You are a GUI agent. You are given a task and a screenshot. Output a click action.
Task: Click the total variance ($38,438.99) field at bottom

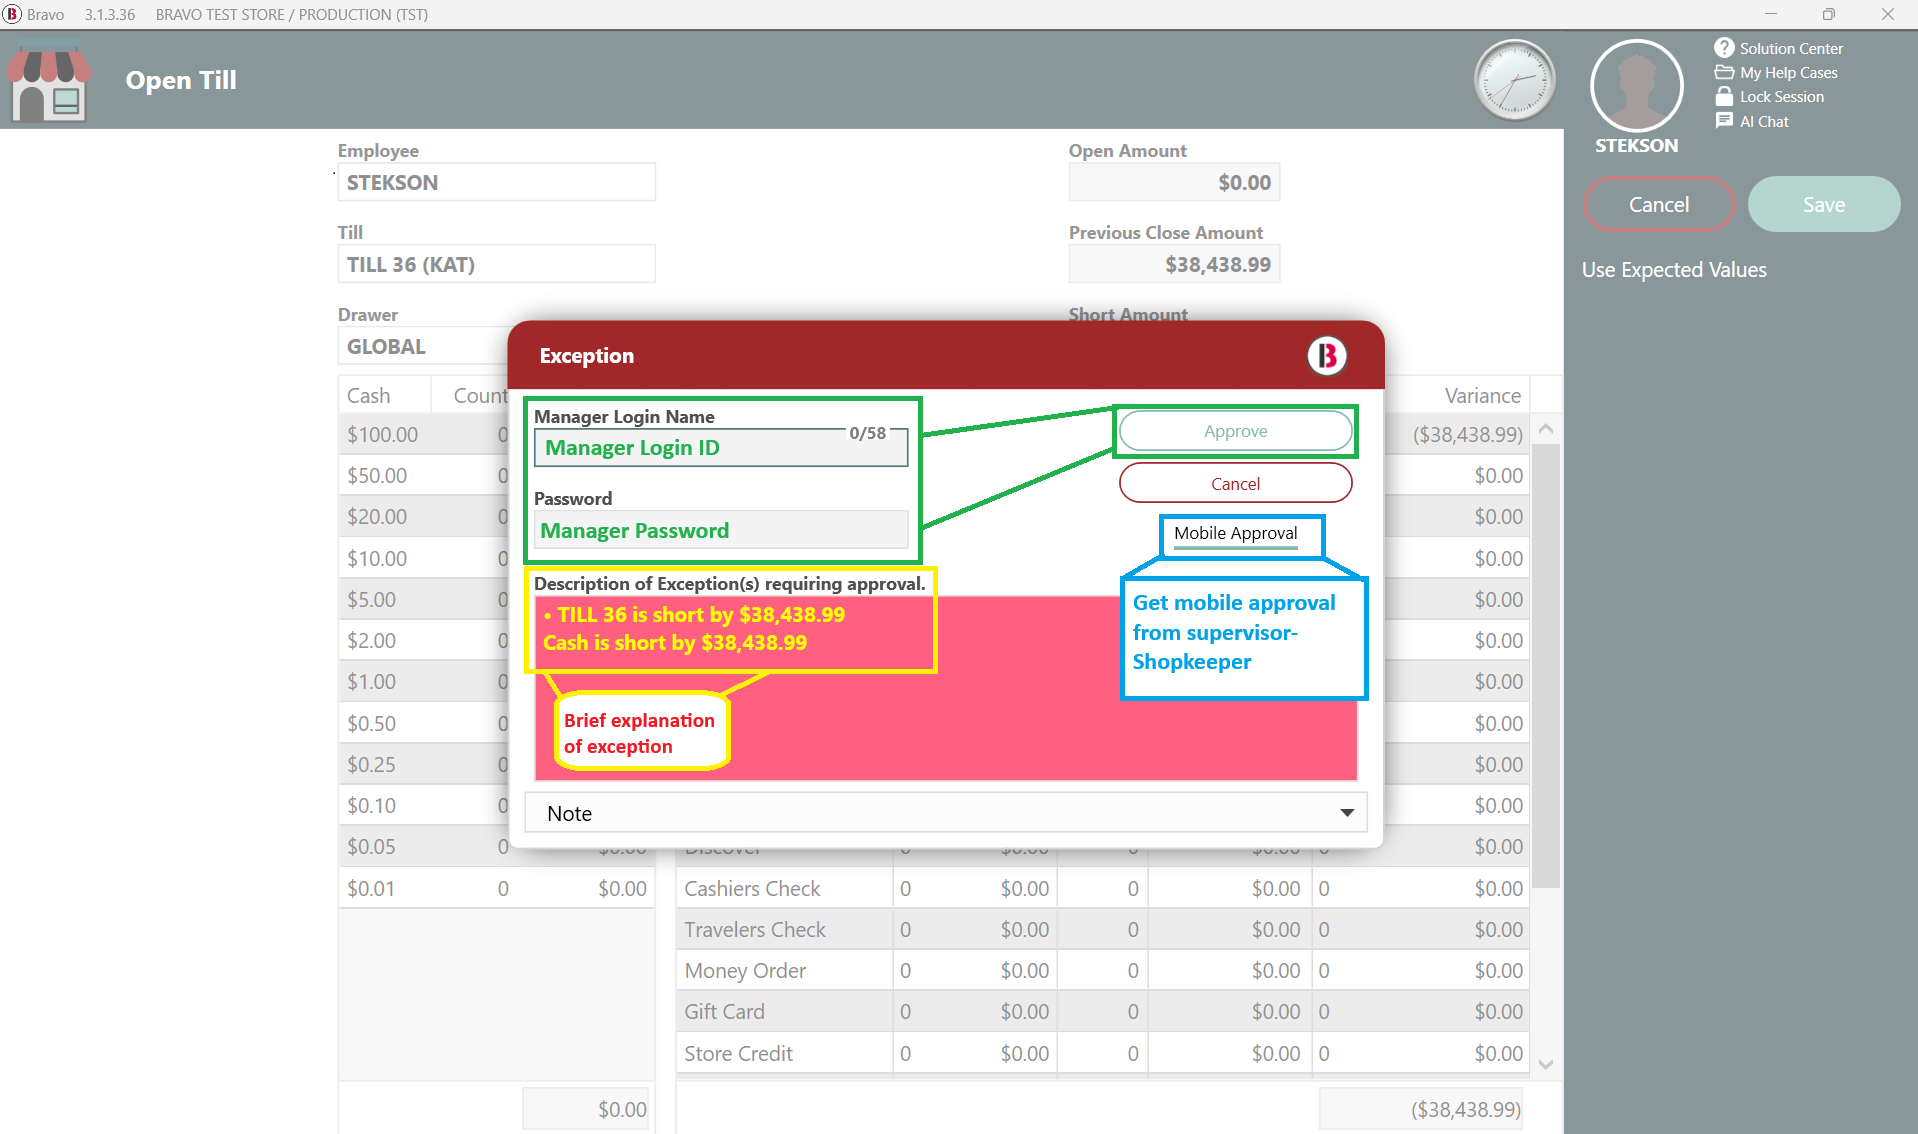coord(1421,1109)
